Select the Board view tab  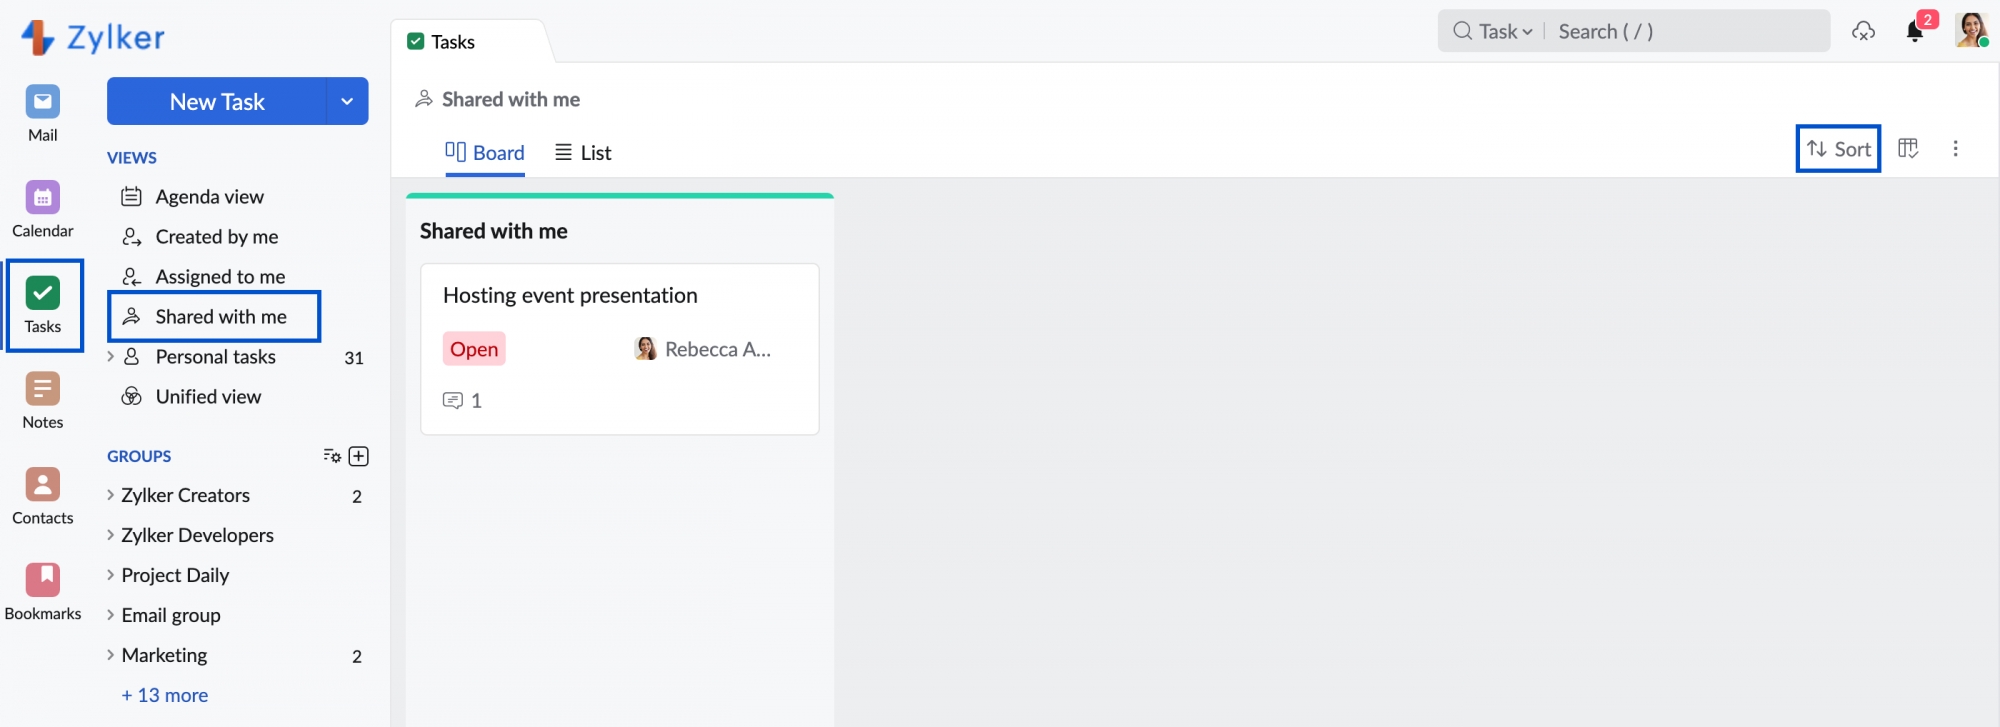click(485, 152)
